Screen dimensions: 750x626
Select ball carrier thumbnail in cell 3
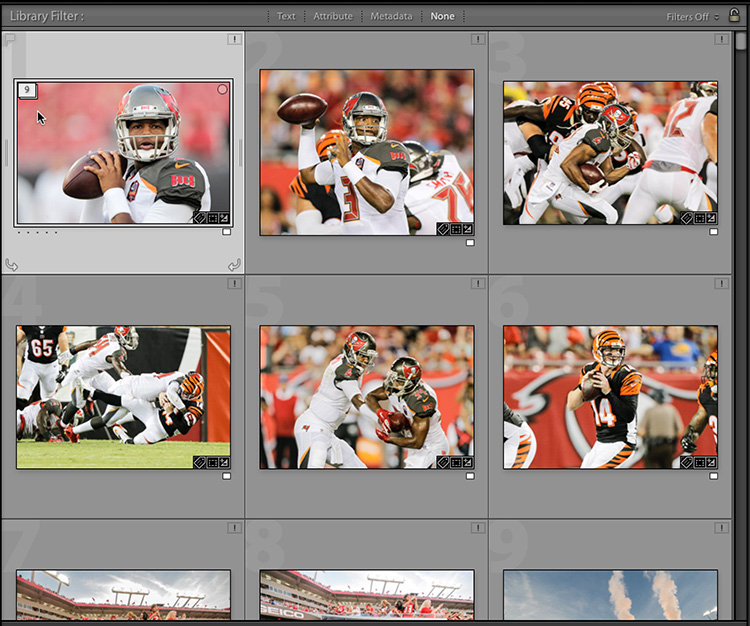[610, 153]
